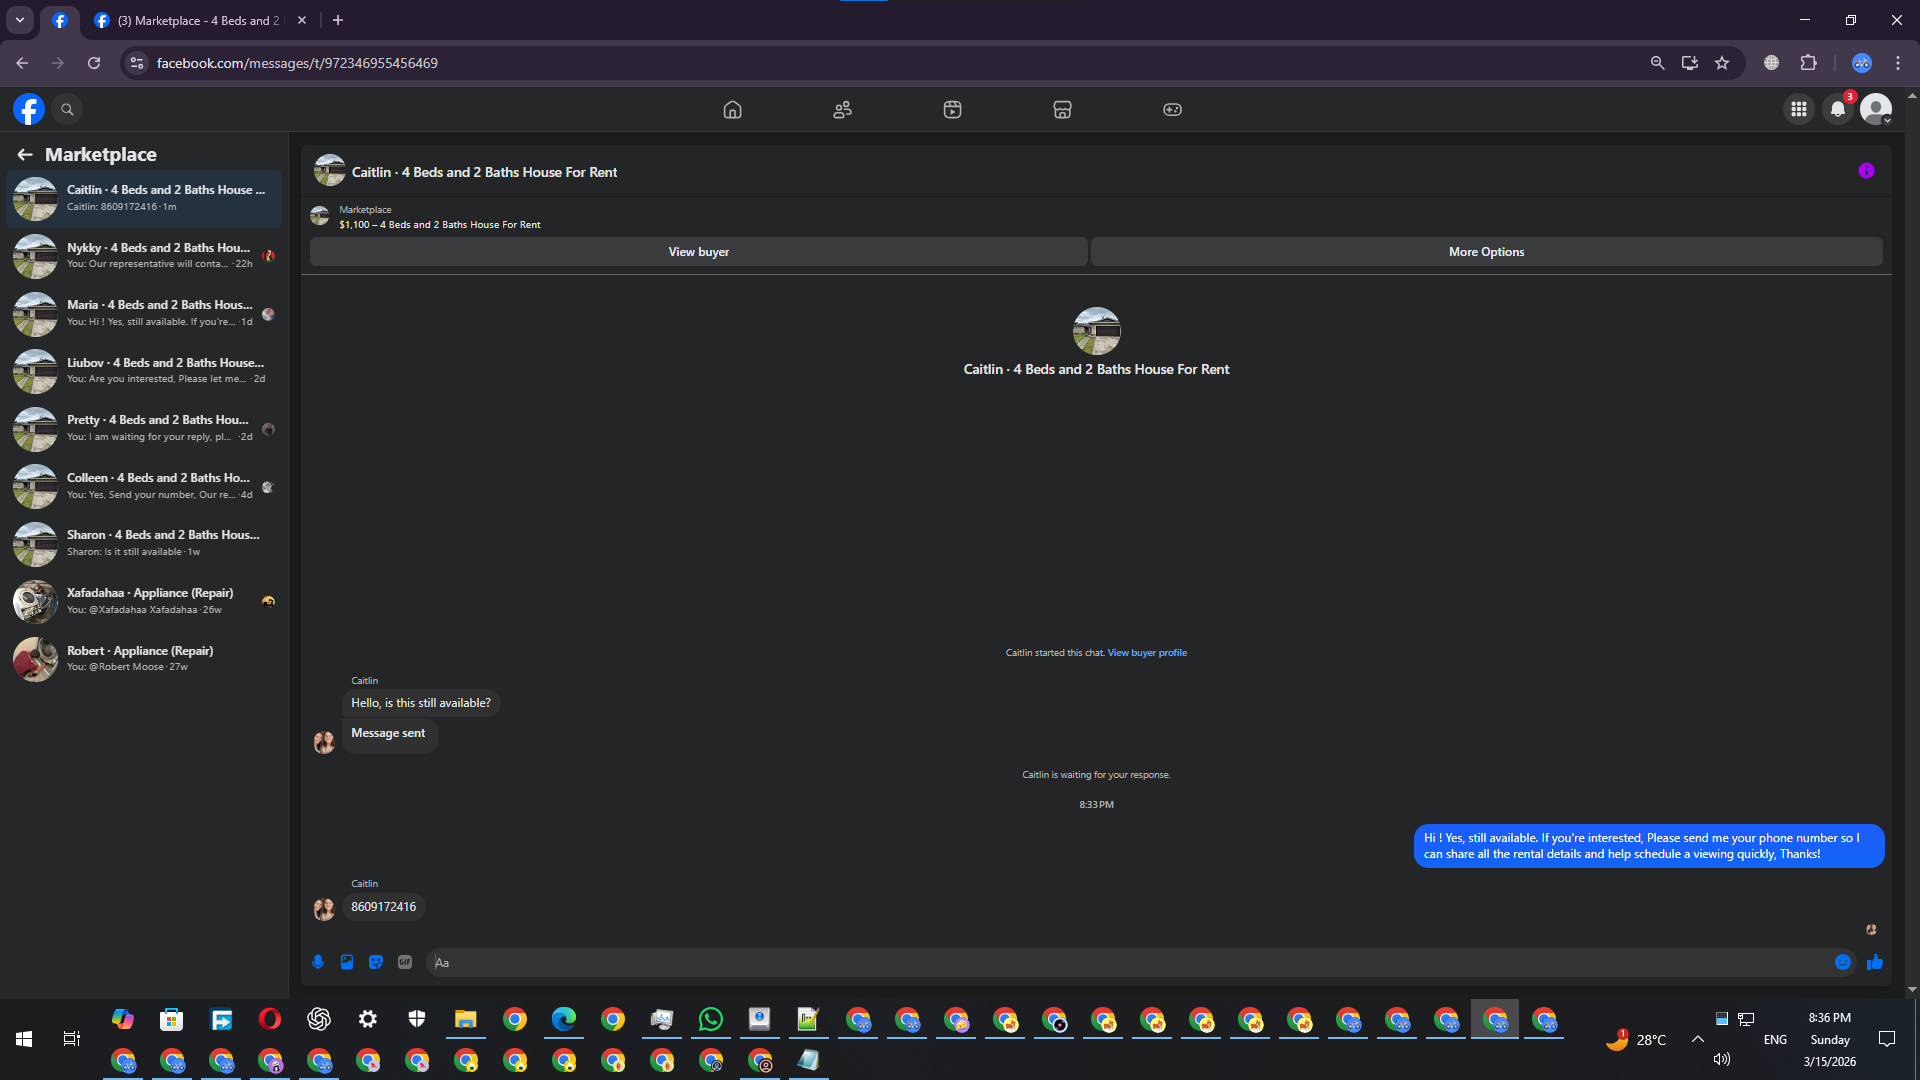The width and height of the screenshot is (1920, 1080).
Task: Switch to the first pinned Facebook tab
Action: click(60, 20)
